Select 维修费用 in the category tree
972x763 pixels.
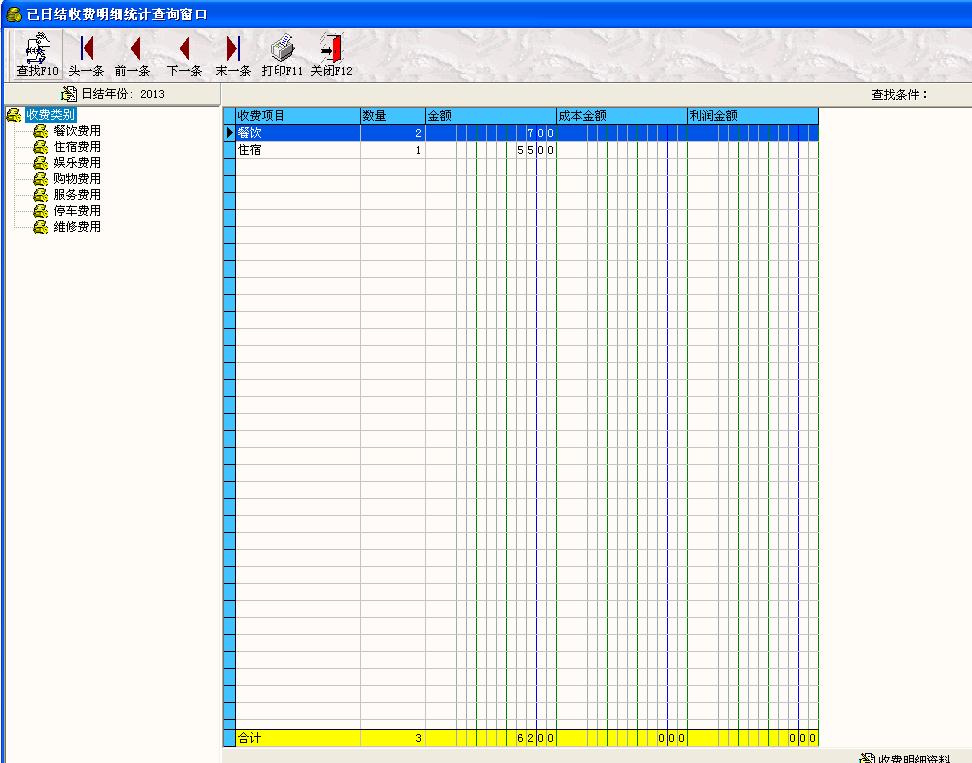(77, 227)
